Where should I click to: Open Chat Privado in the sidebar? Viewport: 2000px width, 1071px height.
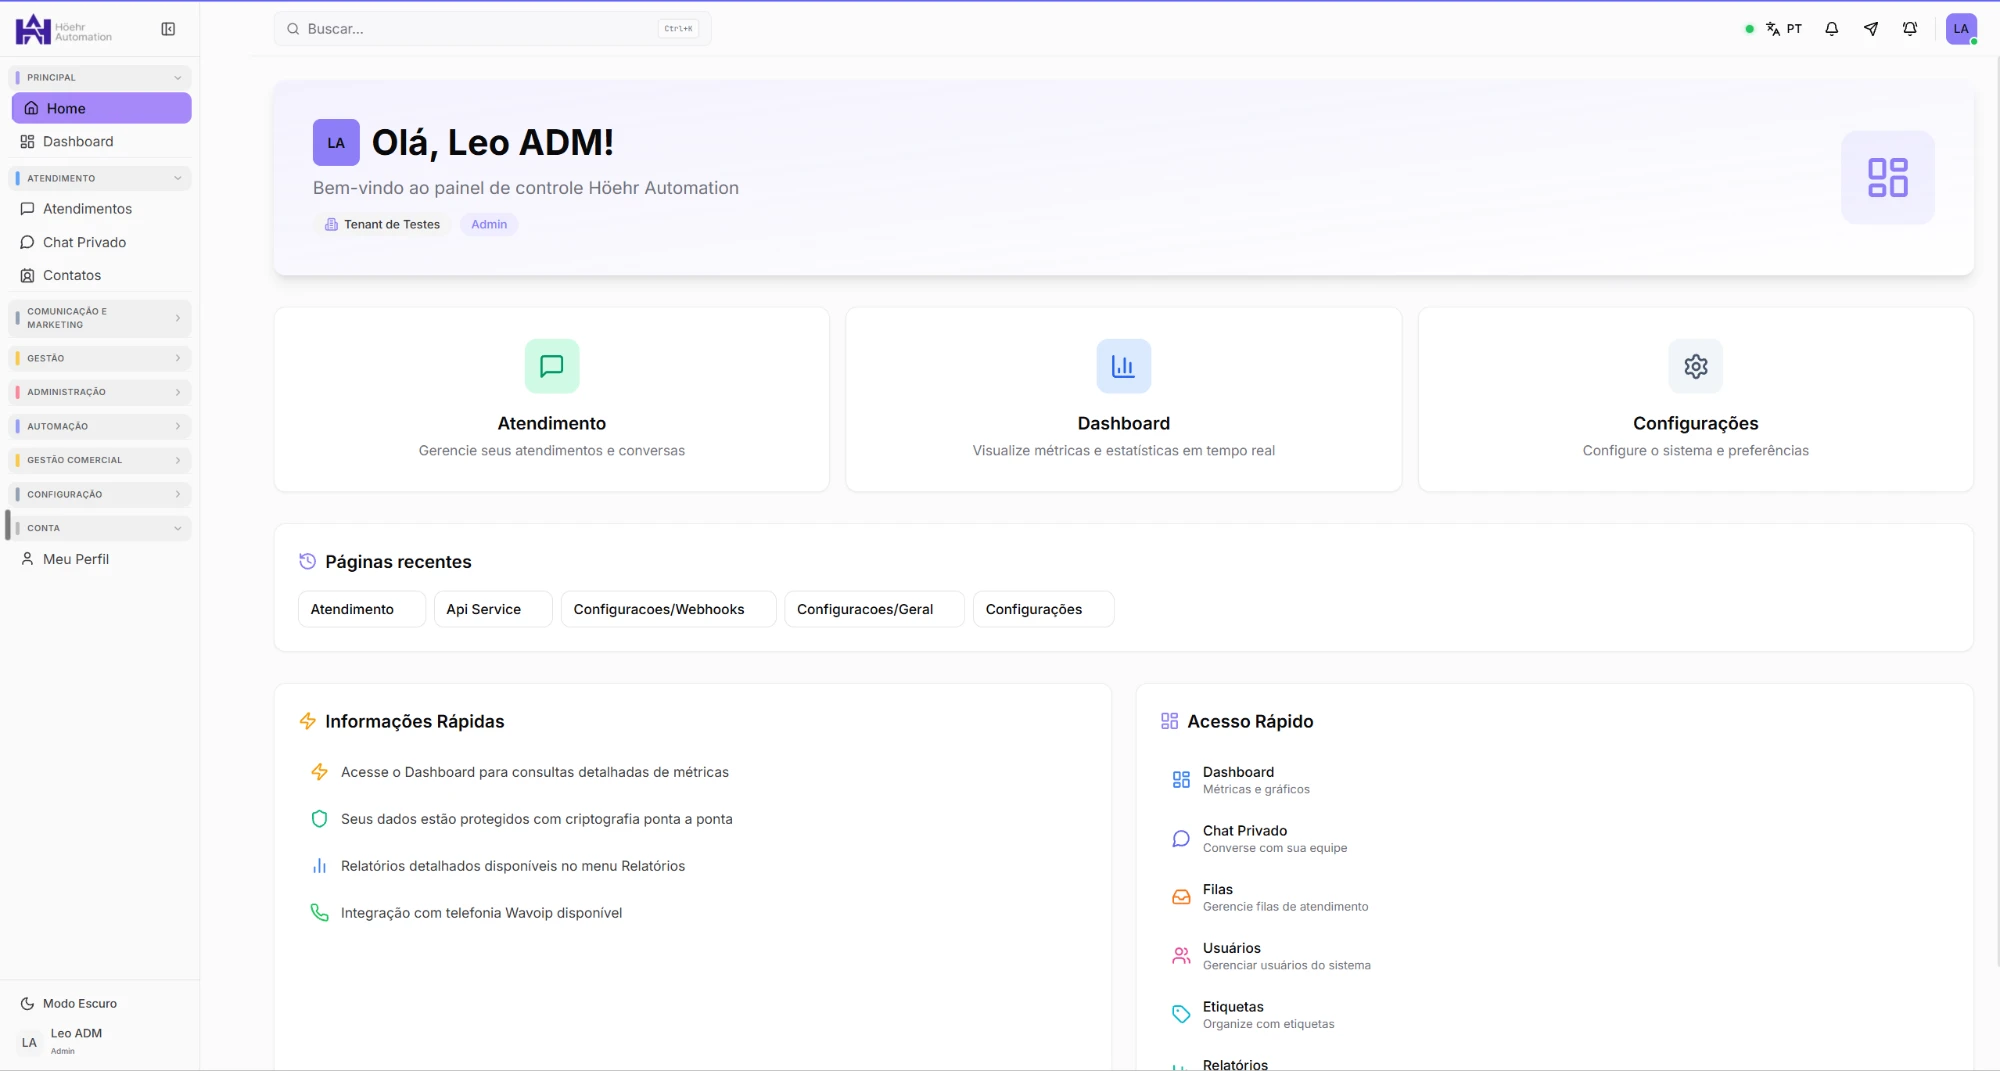[101, 242]
